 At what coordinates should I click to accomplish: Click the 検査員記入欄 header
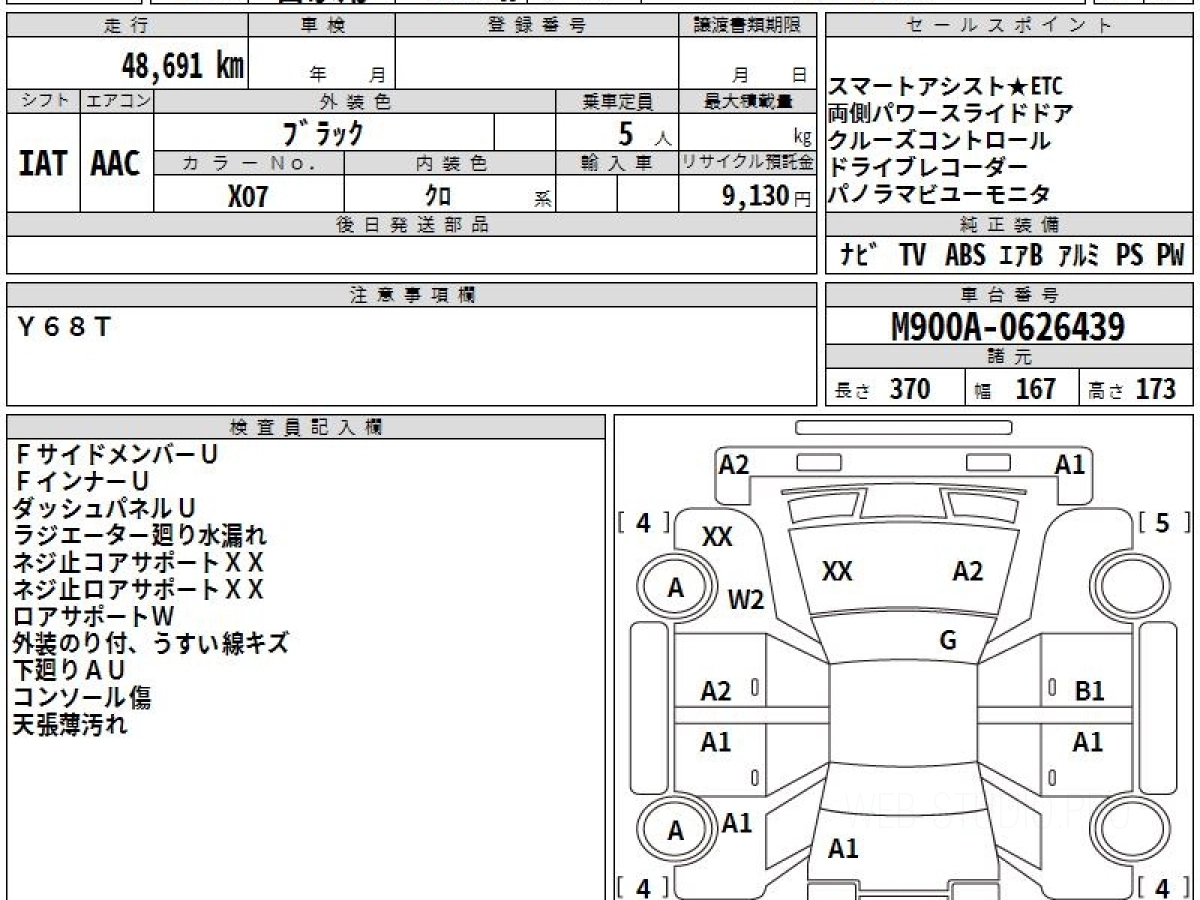(306, 427)
